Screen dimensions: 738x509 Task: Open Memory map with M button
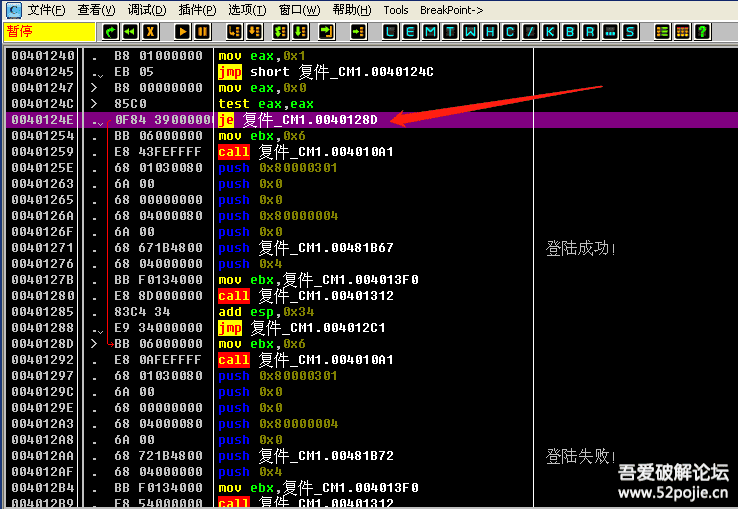[x=431, y=31]
